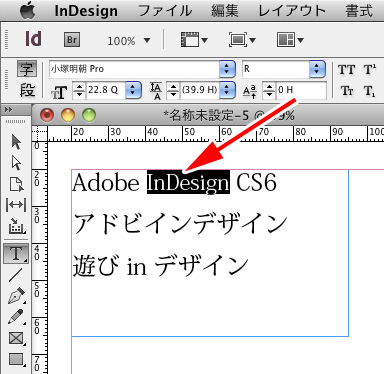
Task: Click the font size icon
Action: [x=59, y=92]
